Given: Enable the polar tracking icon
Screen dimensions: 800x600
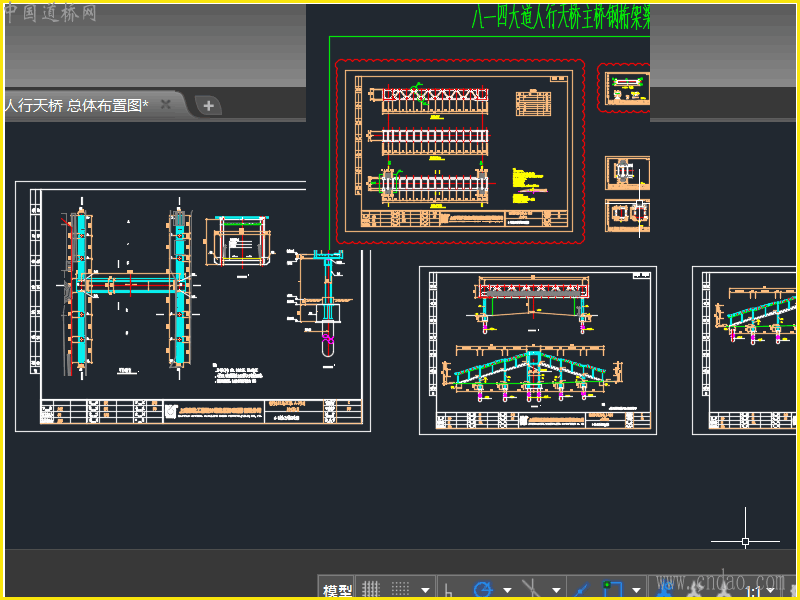Looking at the screenshot, I should pyautogui.click(x=482, y=590).
